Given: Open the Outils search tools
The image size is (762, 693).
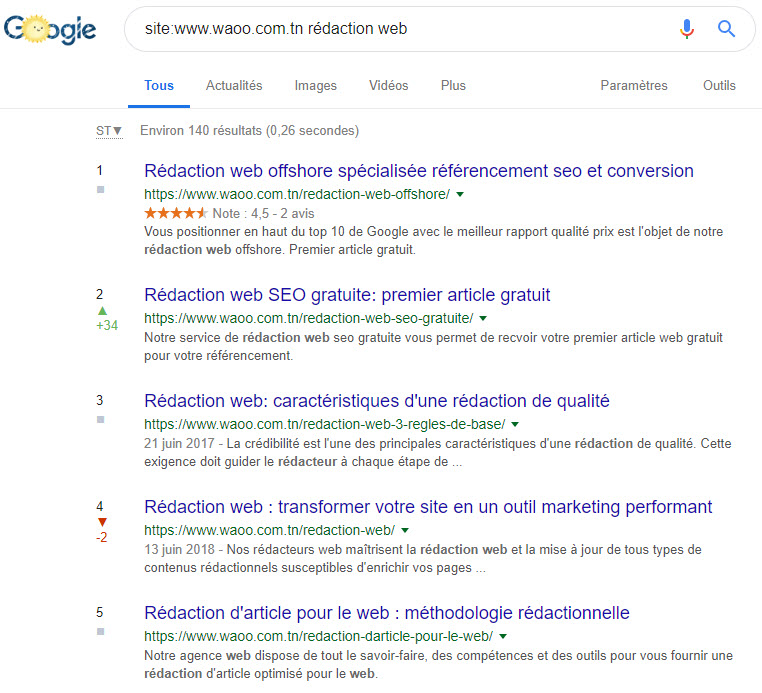Looking at the screenshot, I should pyautogui.click(x=719, y=86).
